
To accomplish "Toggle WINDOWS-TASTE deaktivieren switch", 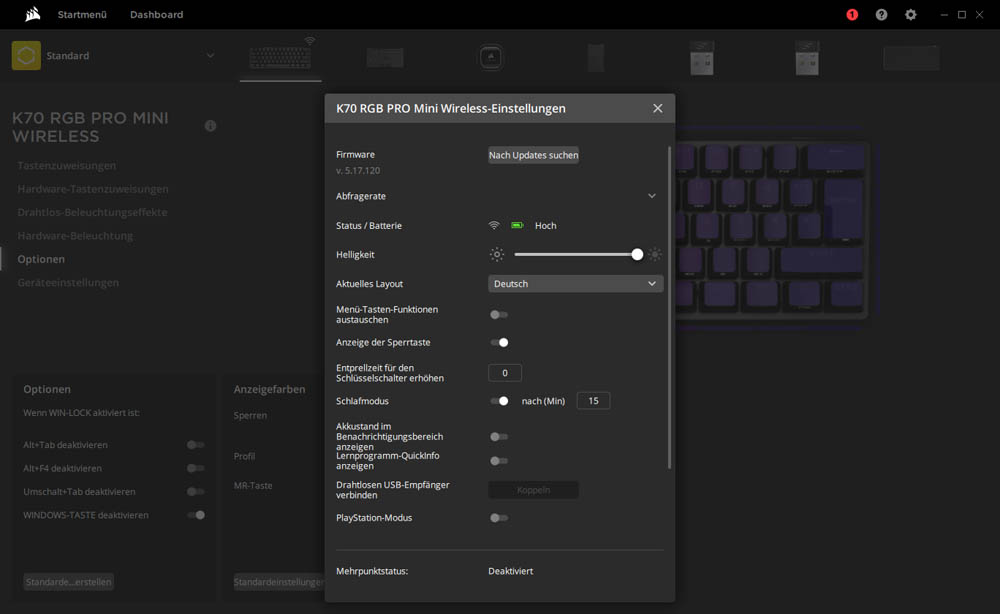I will 196,515.
